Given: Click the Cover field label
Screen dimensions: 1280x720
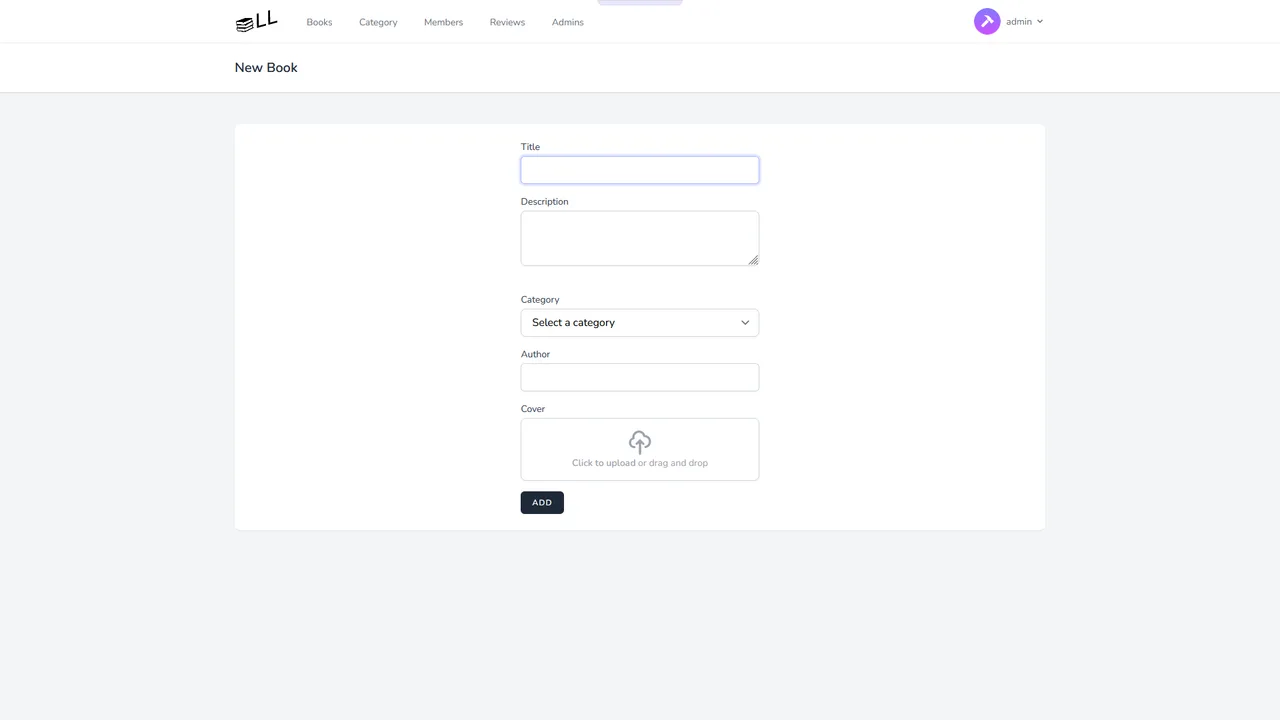Looking at the screenshot, I should click(x=533, y=409).
